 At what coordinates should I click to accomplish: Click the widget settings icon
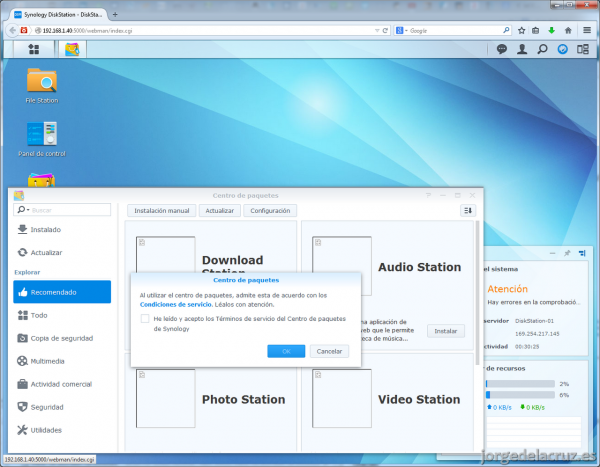tap(582, 253)
